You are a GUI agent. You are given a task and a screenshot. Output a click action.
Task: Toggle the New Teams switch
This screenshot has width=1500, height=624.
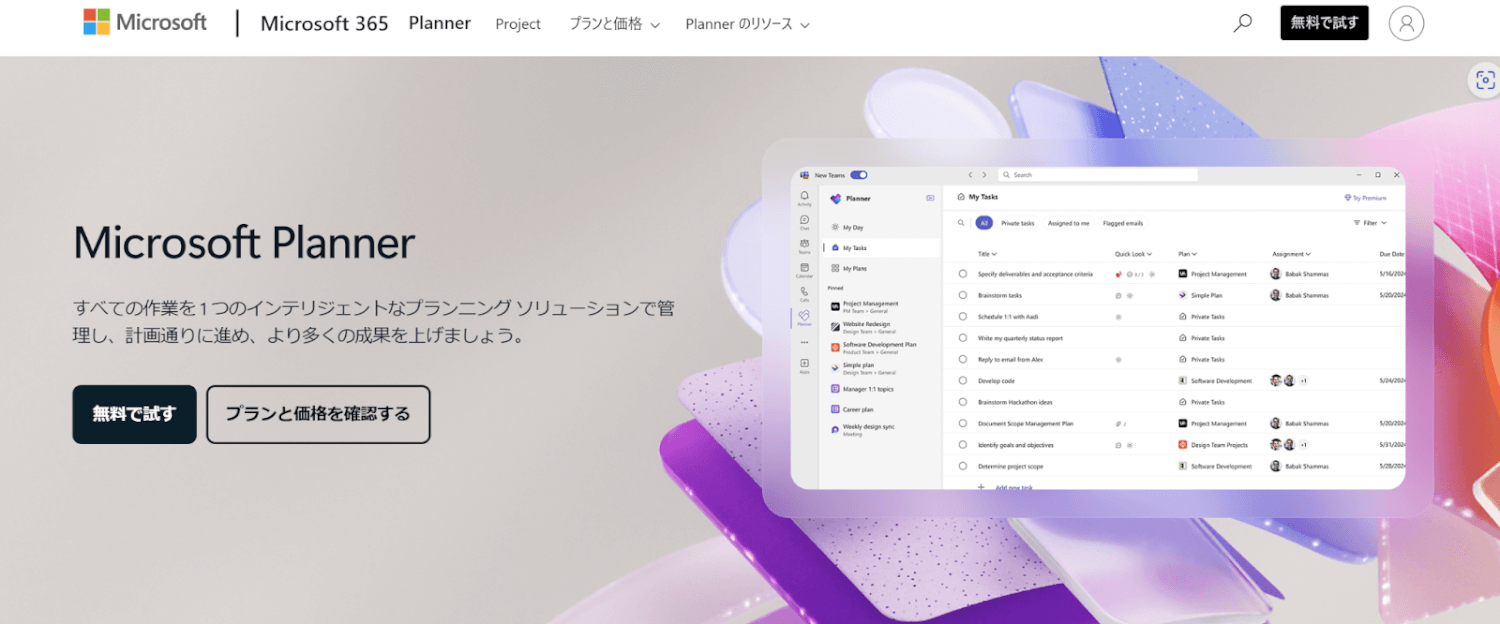tap(859, 175)
